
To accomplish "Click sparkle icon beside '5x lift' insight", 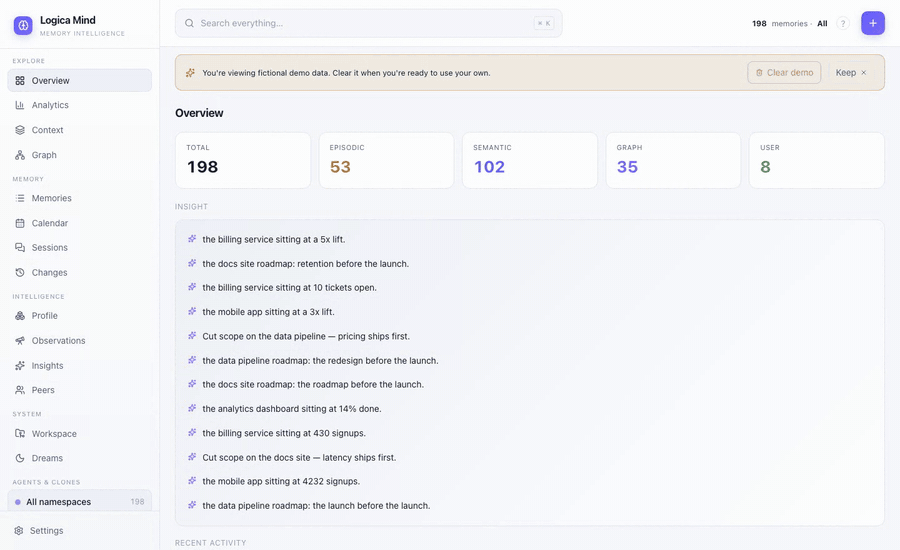I will click(x=192, y=239).
